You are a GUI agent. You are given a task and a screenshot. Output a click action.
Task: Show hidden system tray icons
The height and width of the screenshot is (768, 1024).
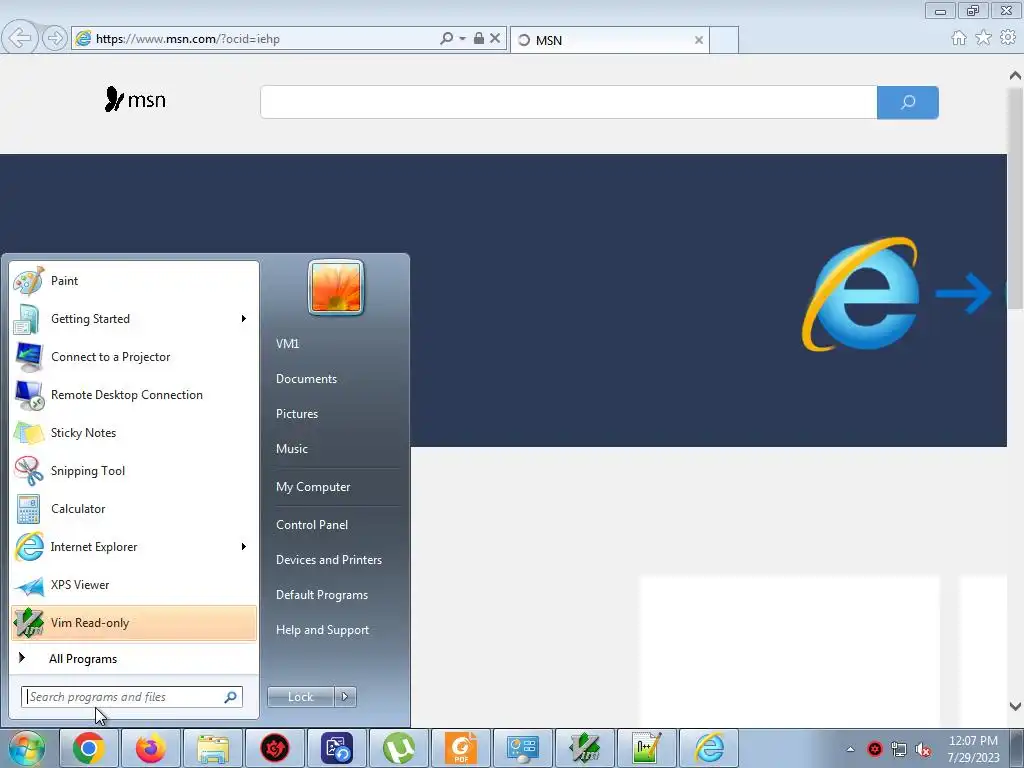click(850, 749)
